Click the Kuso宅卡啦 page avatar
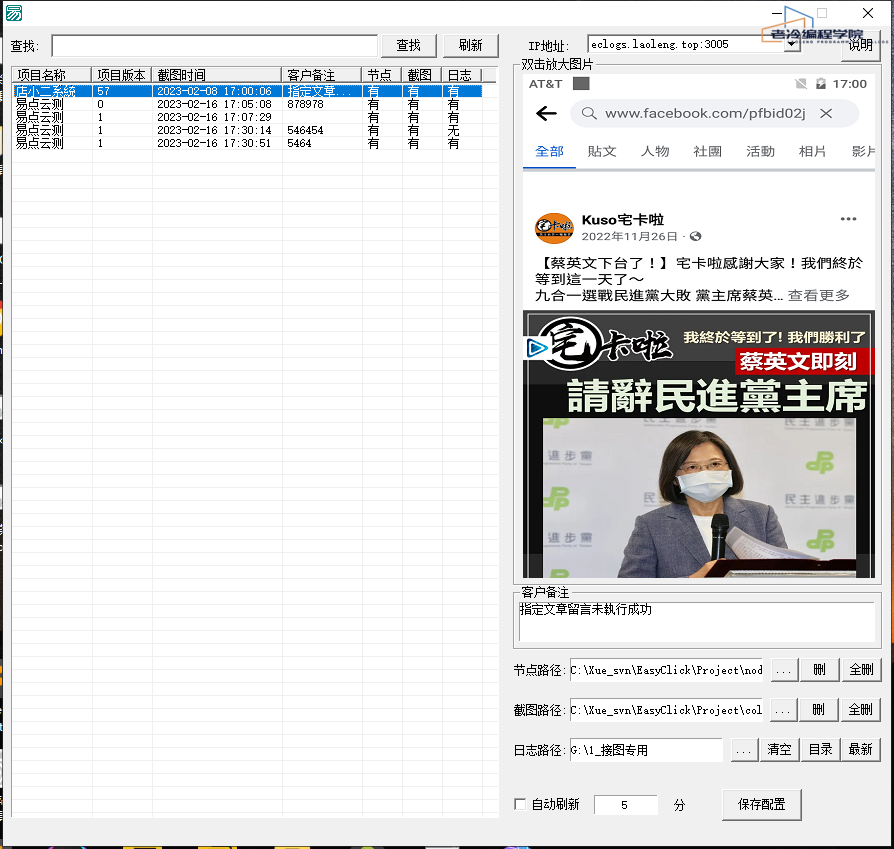This screenshot has height=849, width=894. tap(554, 228)
